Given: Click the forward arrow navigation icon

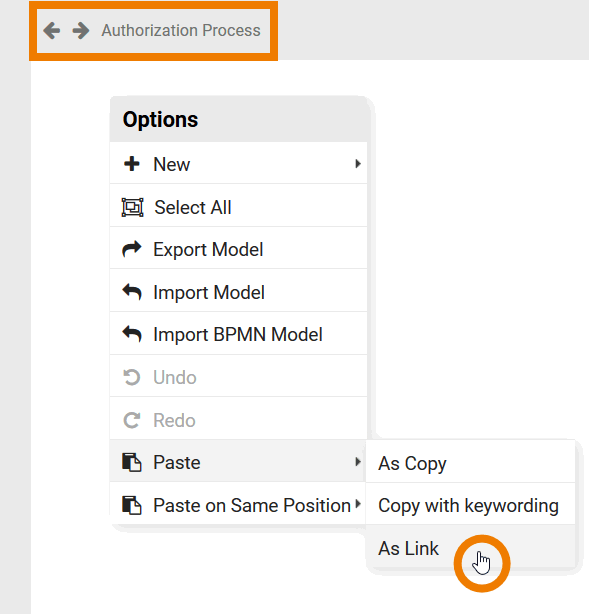Looking at the screenshot, I should point(81,31).
